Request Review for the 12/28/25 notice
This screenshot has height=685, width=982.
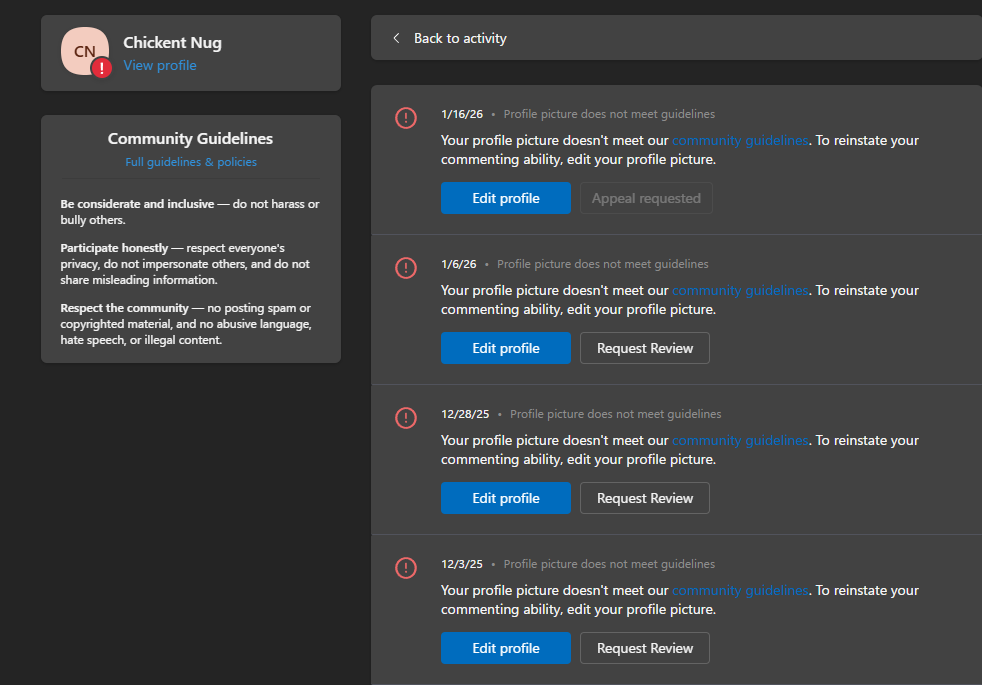pyautogui.click(x=645, y=498)
